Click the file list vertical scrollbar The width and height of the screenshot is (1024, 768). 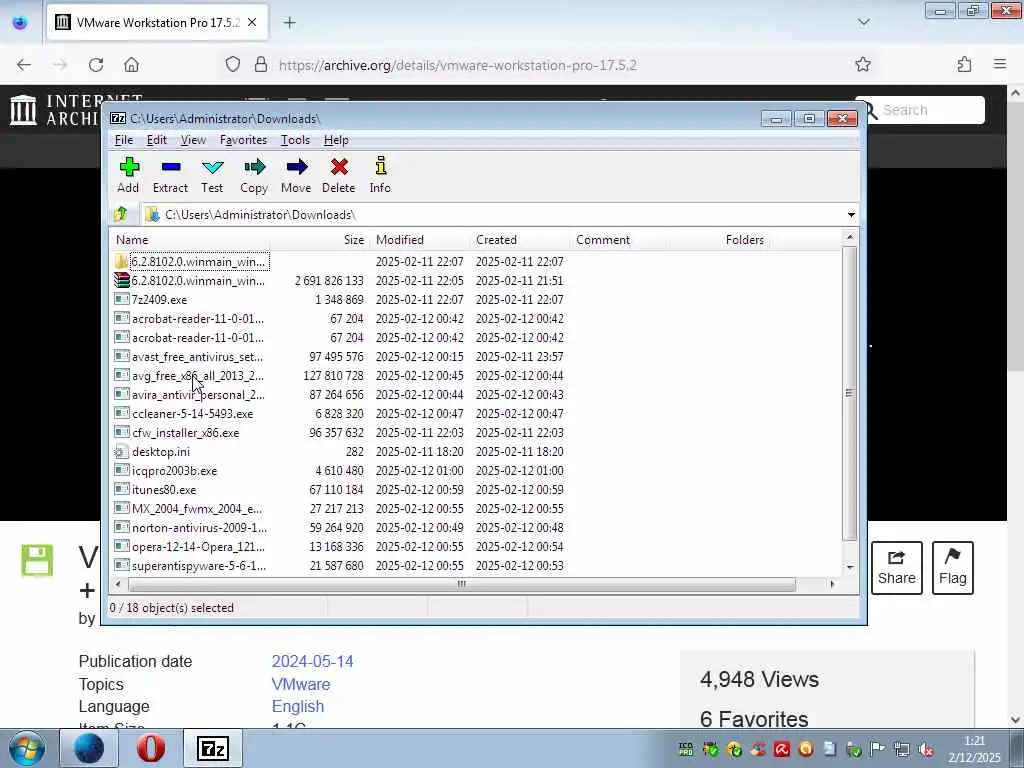pyautogui.click(x=849, y=392)
